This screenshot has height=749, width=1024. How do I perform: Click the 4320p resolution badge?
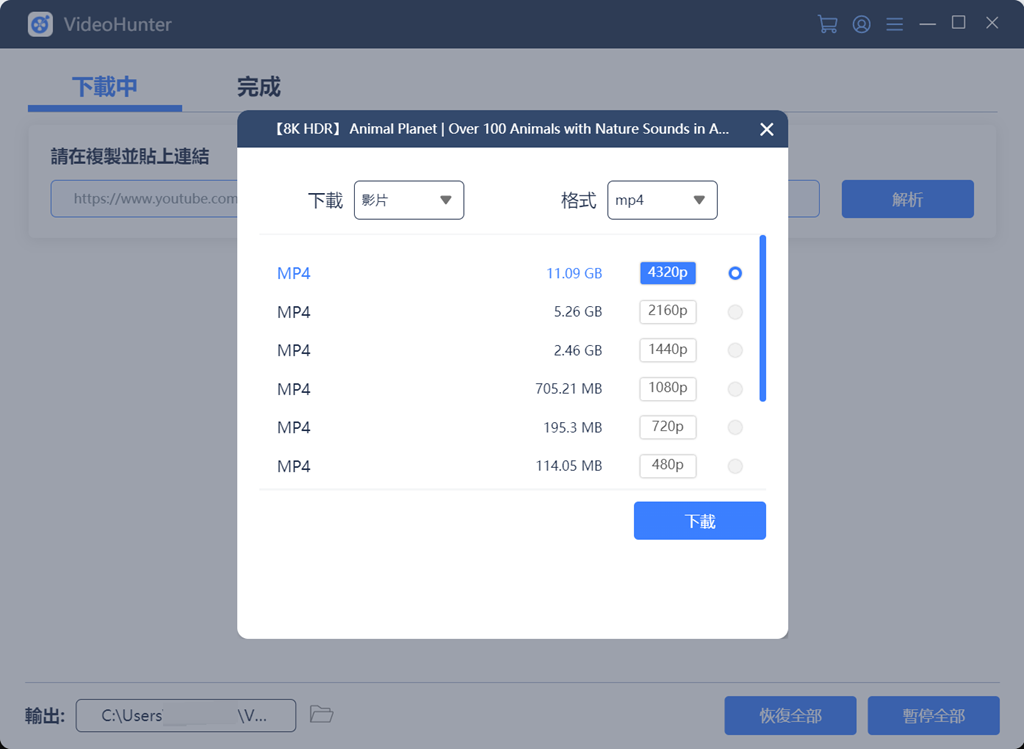[667, 273]
